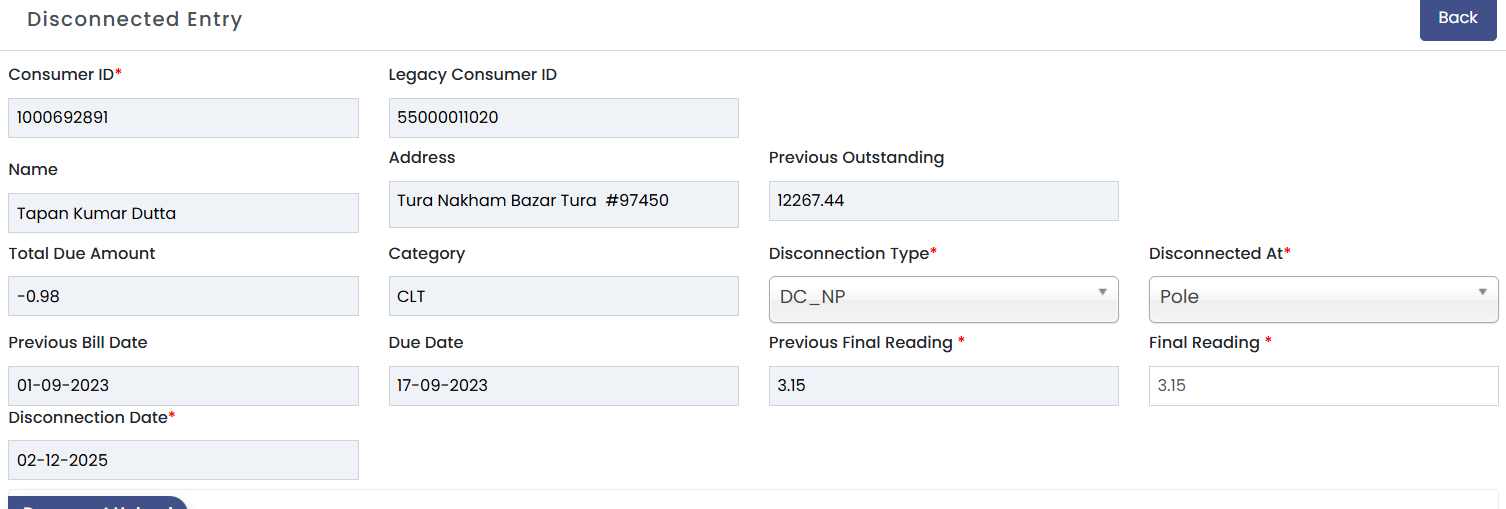Click the Disconnected Entry page heading
Viewport: 1506px width, 509px height.
135,19
